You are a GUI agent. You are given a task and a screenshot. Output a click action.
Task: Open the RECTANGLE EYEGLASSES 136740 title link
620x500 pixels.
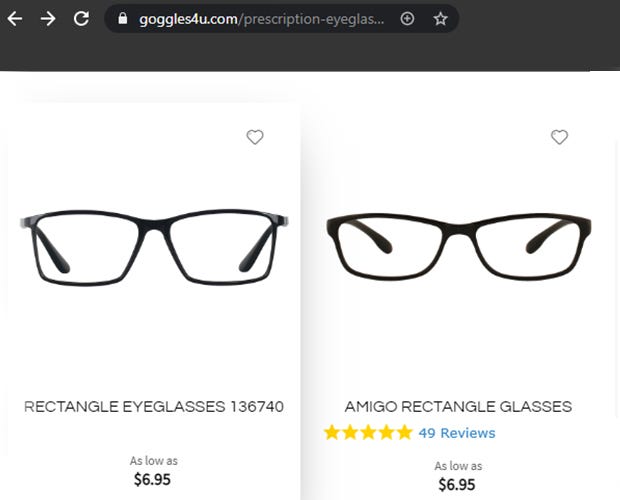(x=154, y=407)
